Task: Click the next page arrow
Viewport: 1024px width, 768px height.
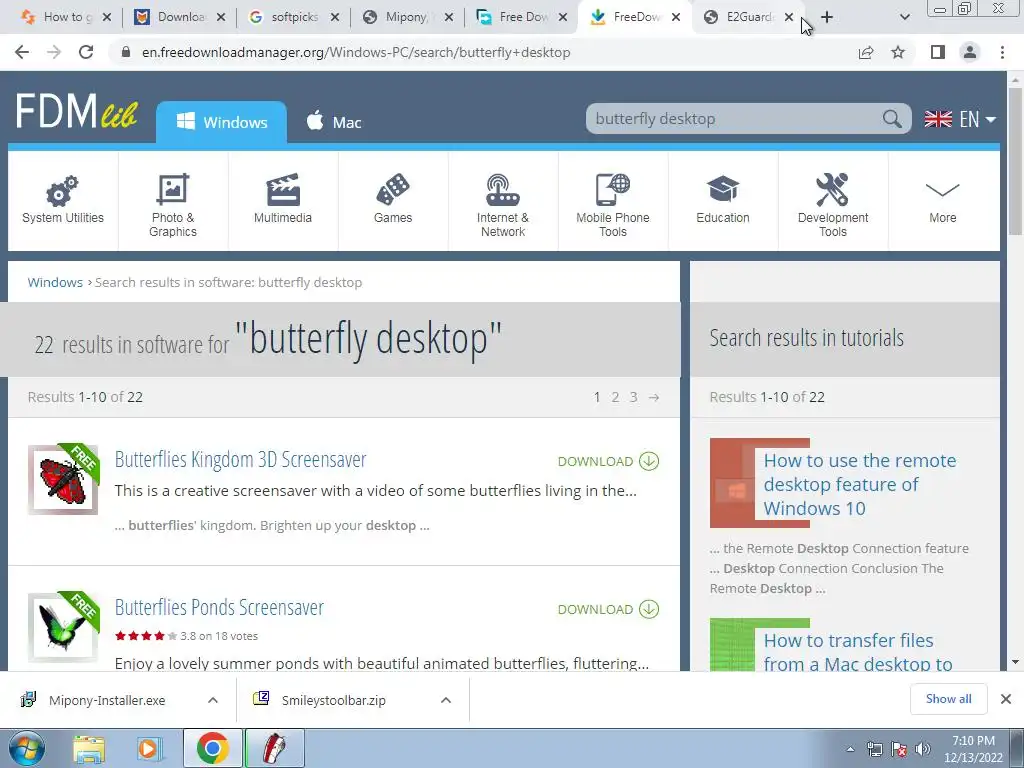Action: [654, 397]
